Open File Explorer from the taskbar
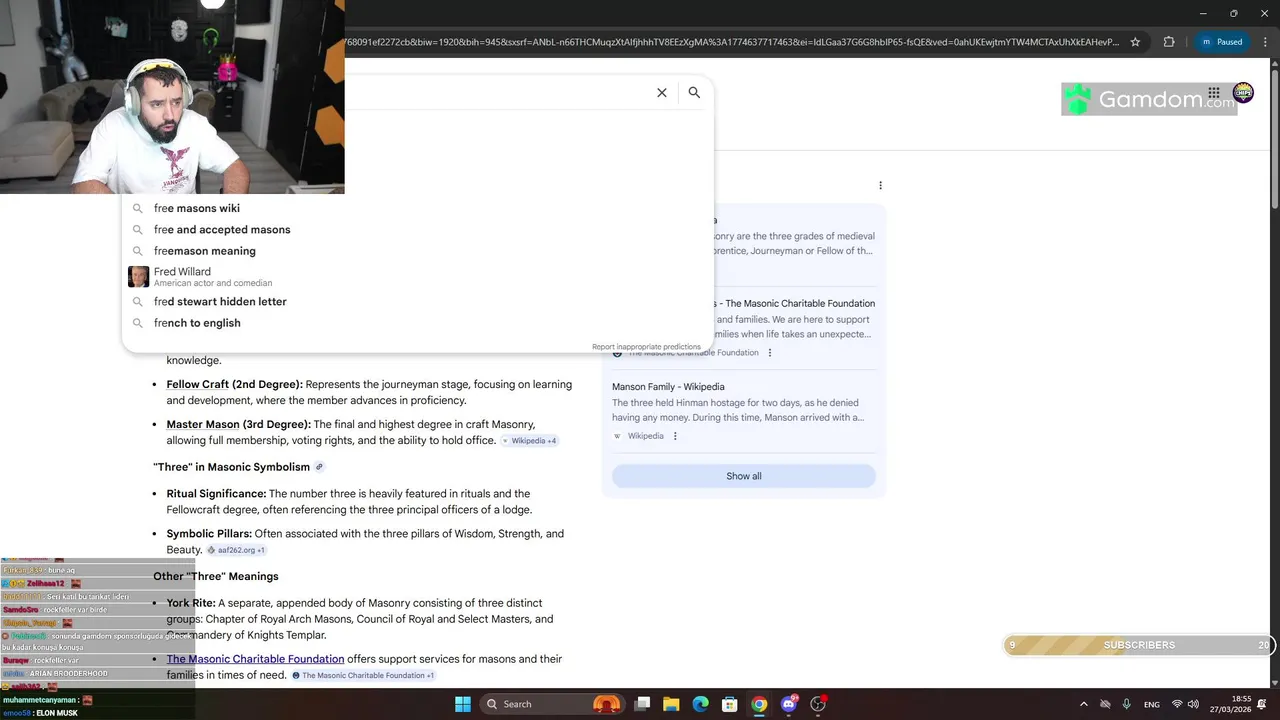1280x720 pixels. 671,704
